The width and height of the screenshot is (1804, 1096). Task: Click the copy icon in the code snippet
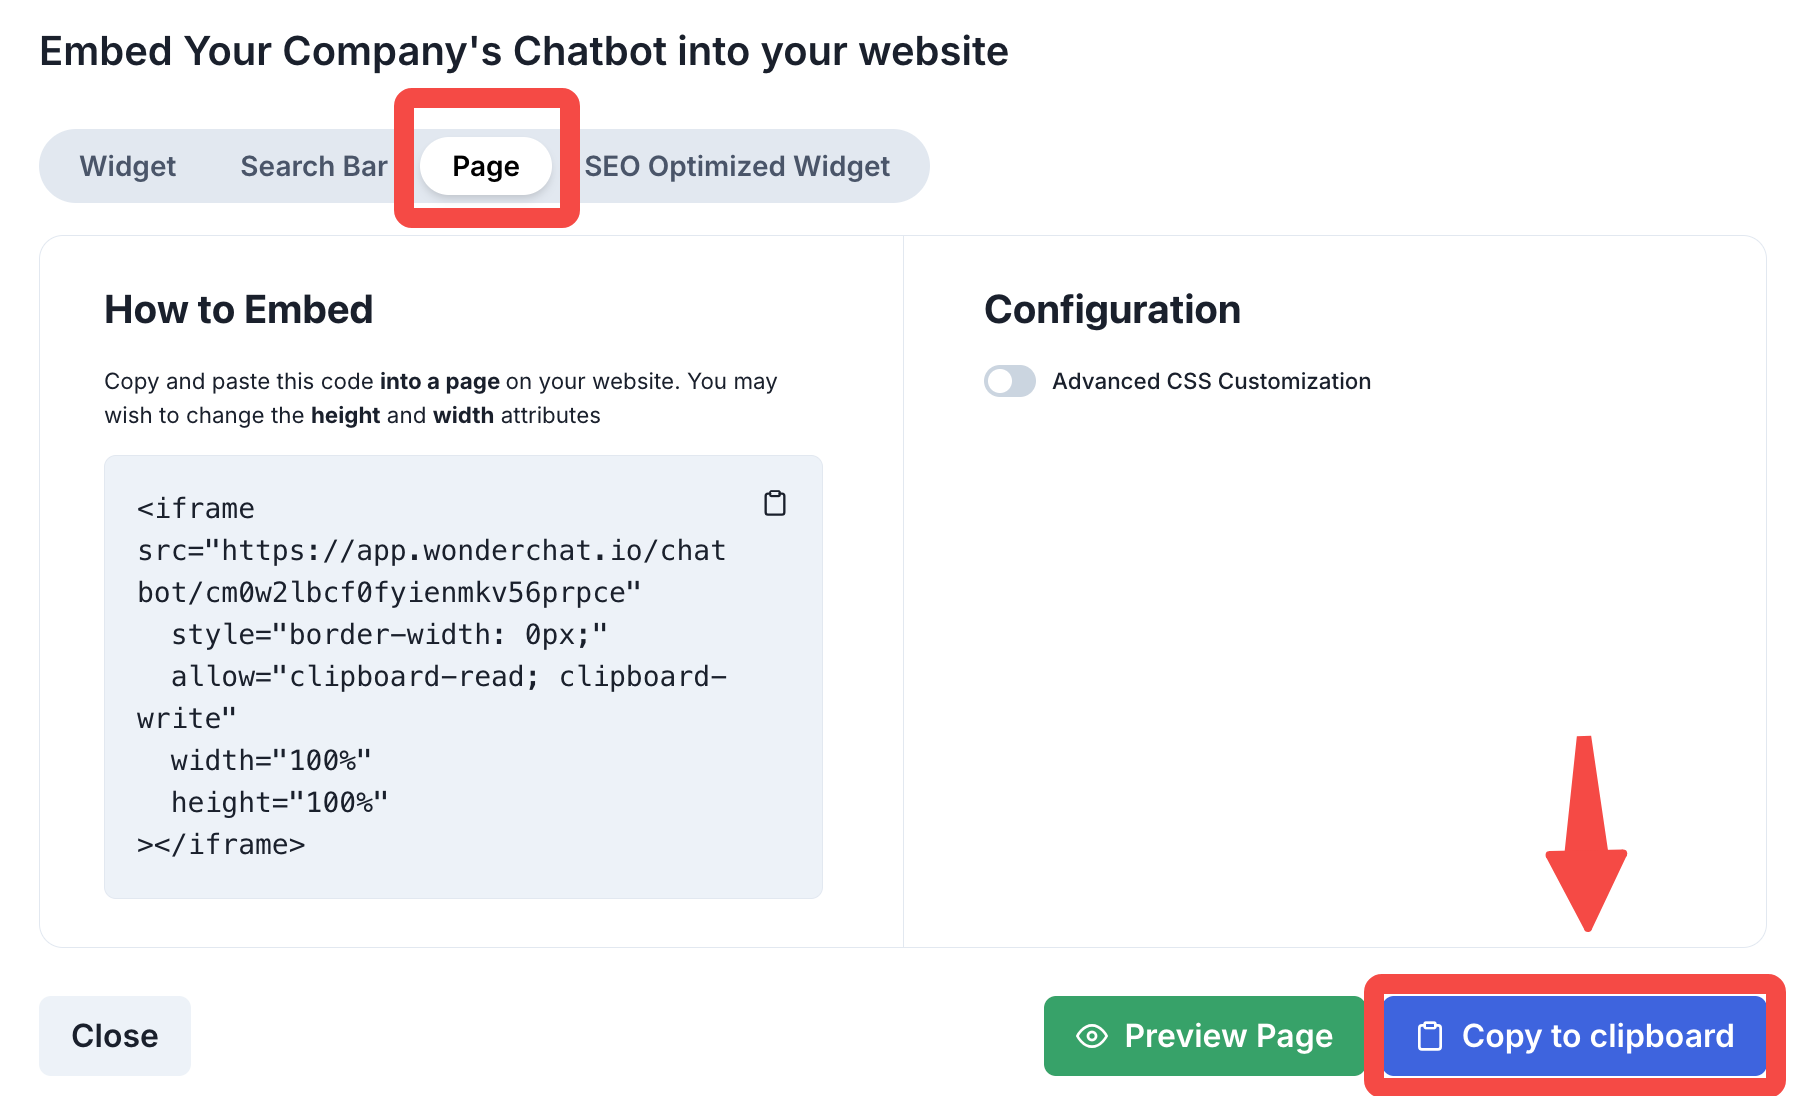pyautogui.click(x=775, y=503)
